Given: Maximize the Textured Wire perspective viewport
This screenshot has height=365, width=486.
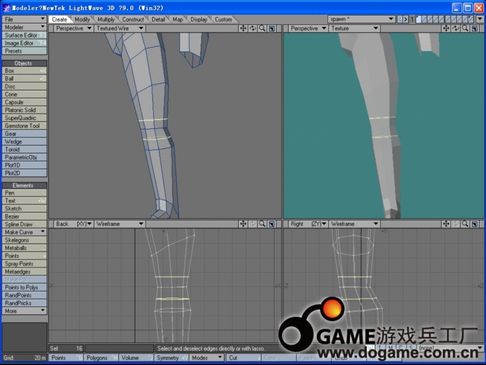Looking at the screenshot, I should coord(272,28).
